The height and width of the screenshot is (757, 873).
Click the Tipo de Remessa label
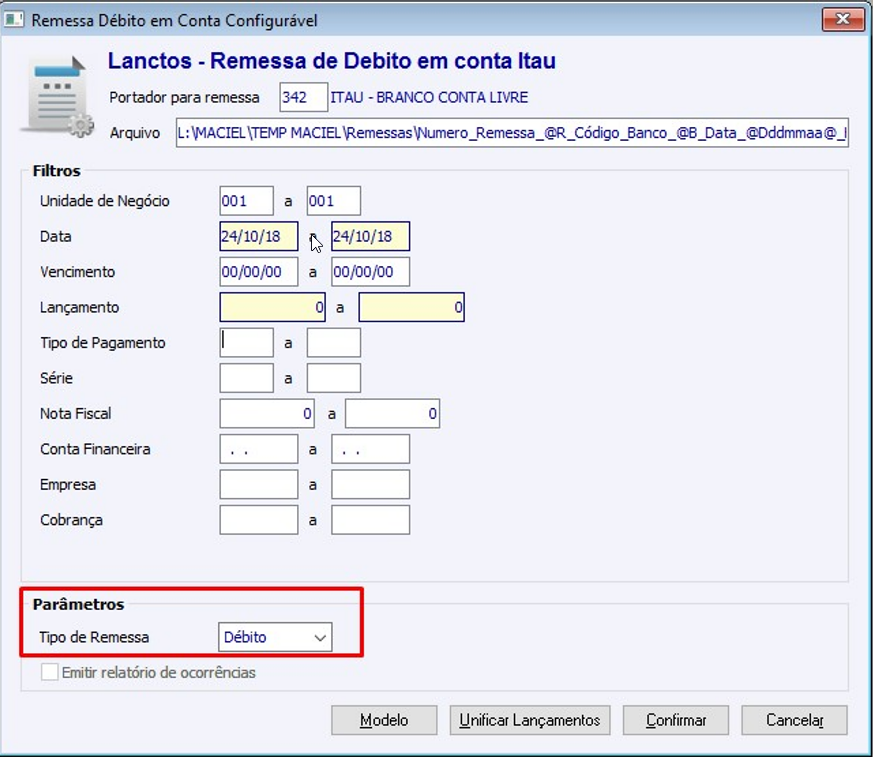pyautogui.click(x=94, y=637)
